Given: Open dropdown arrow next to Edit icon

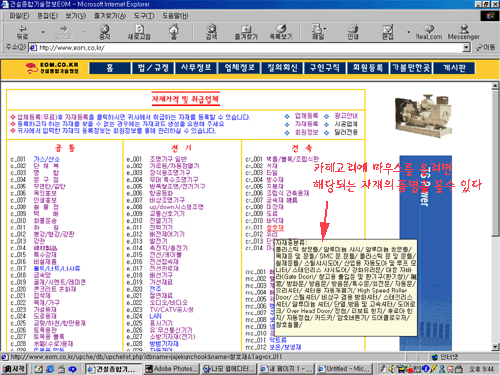Looking at the screenshot, I should [x=409, y=32].
